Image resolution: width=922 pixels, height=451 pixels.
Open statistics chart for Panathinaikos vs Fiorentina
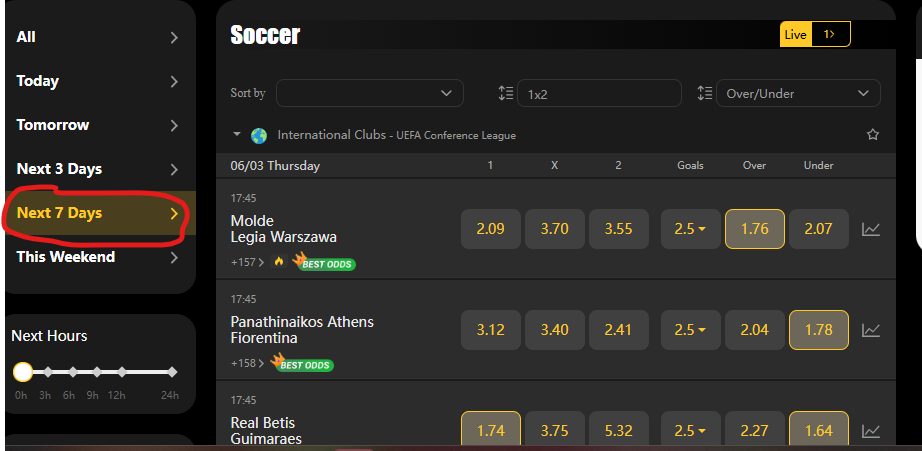coord(871,329)
